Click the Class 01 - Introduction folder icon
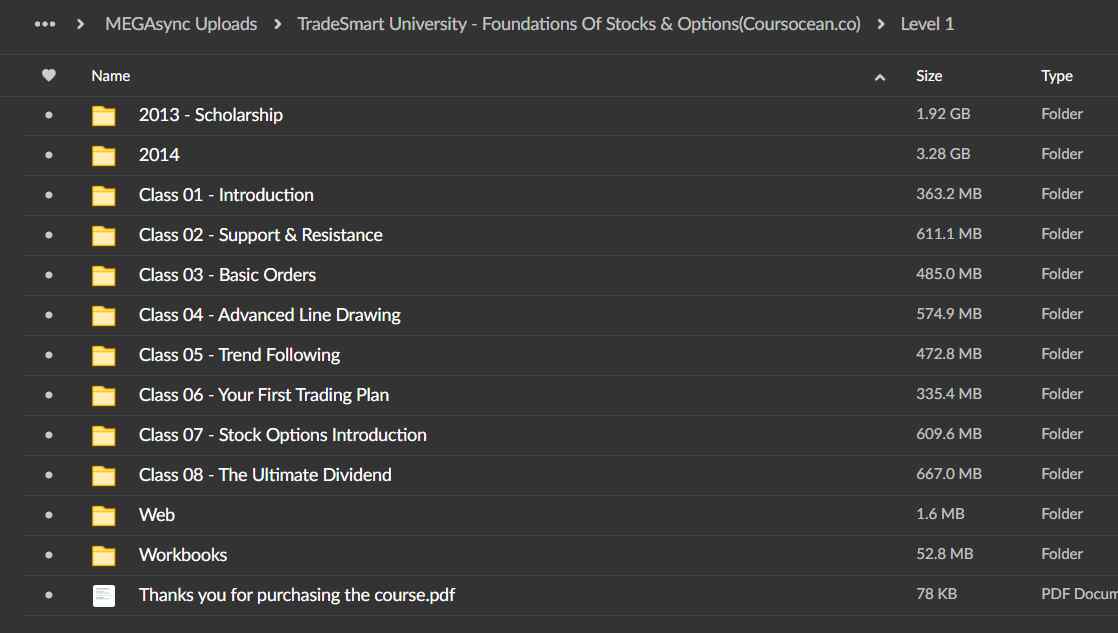This screenshot has width=1118, height=633. [104, 195]
